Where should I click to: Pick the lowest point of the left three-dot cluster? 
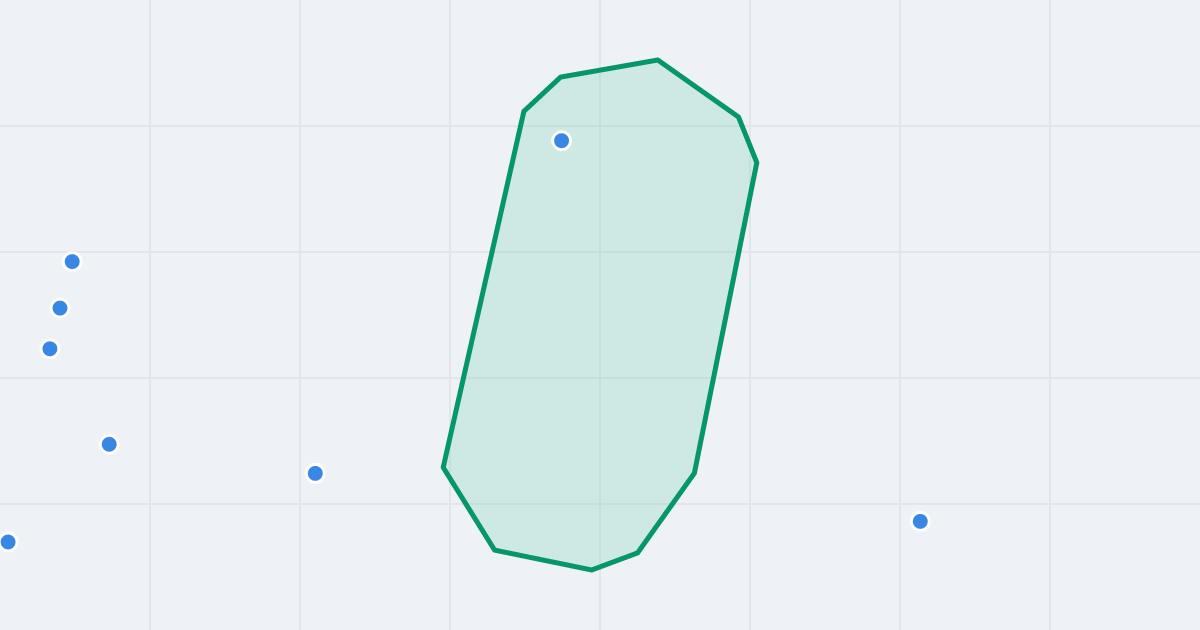coord(50,349)
